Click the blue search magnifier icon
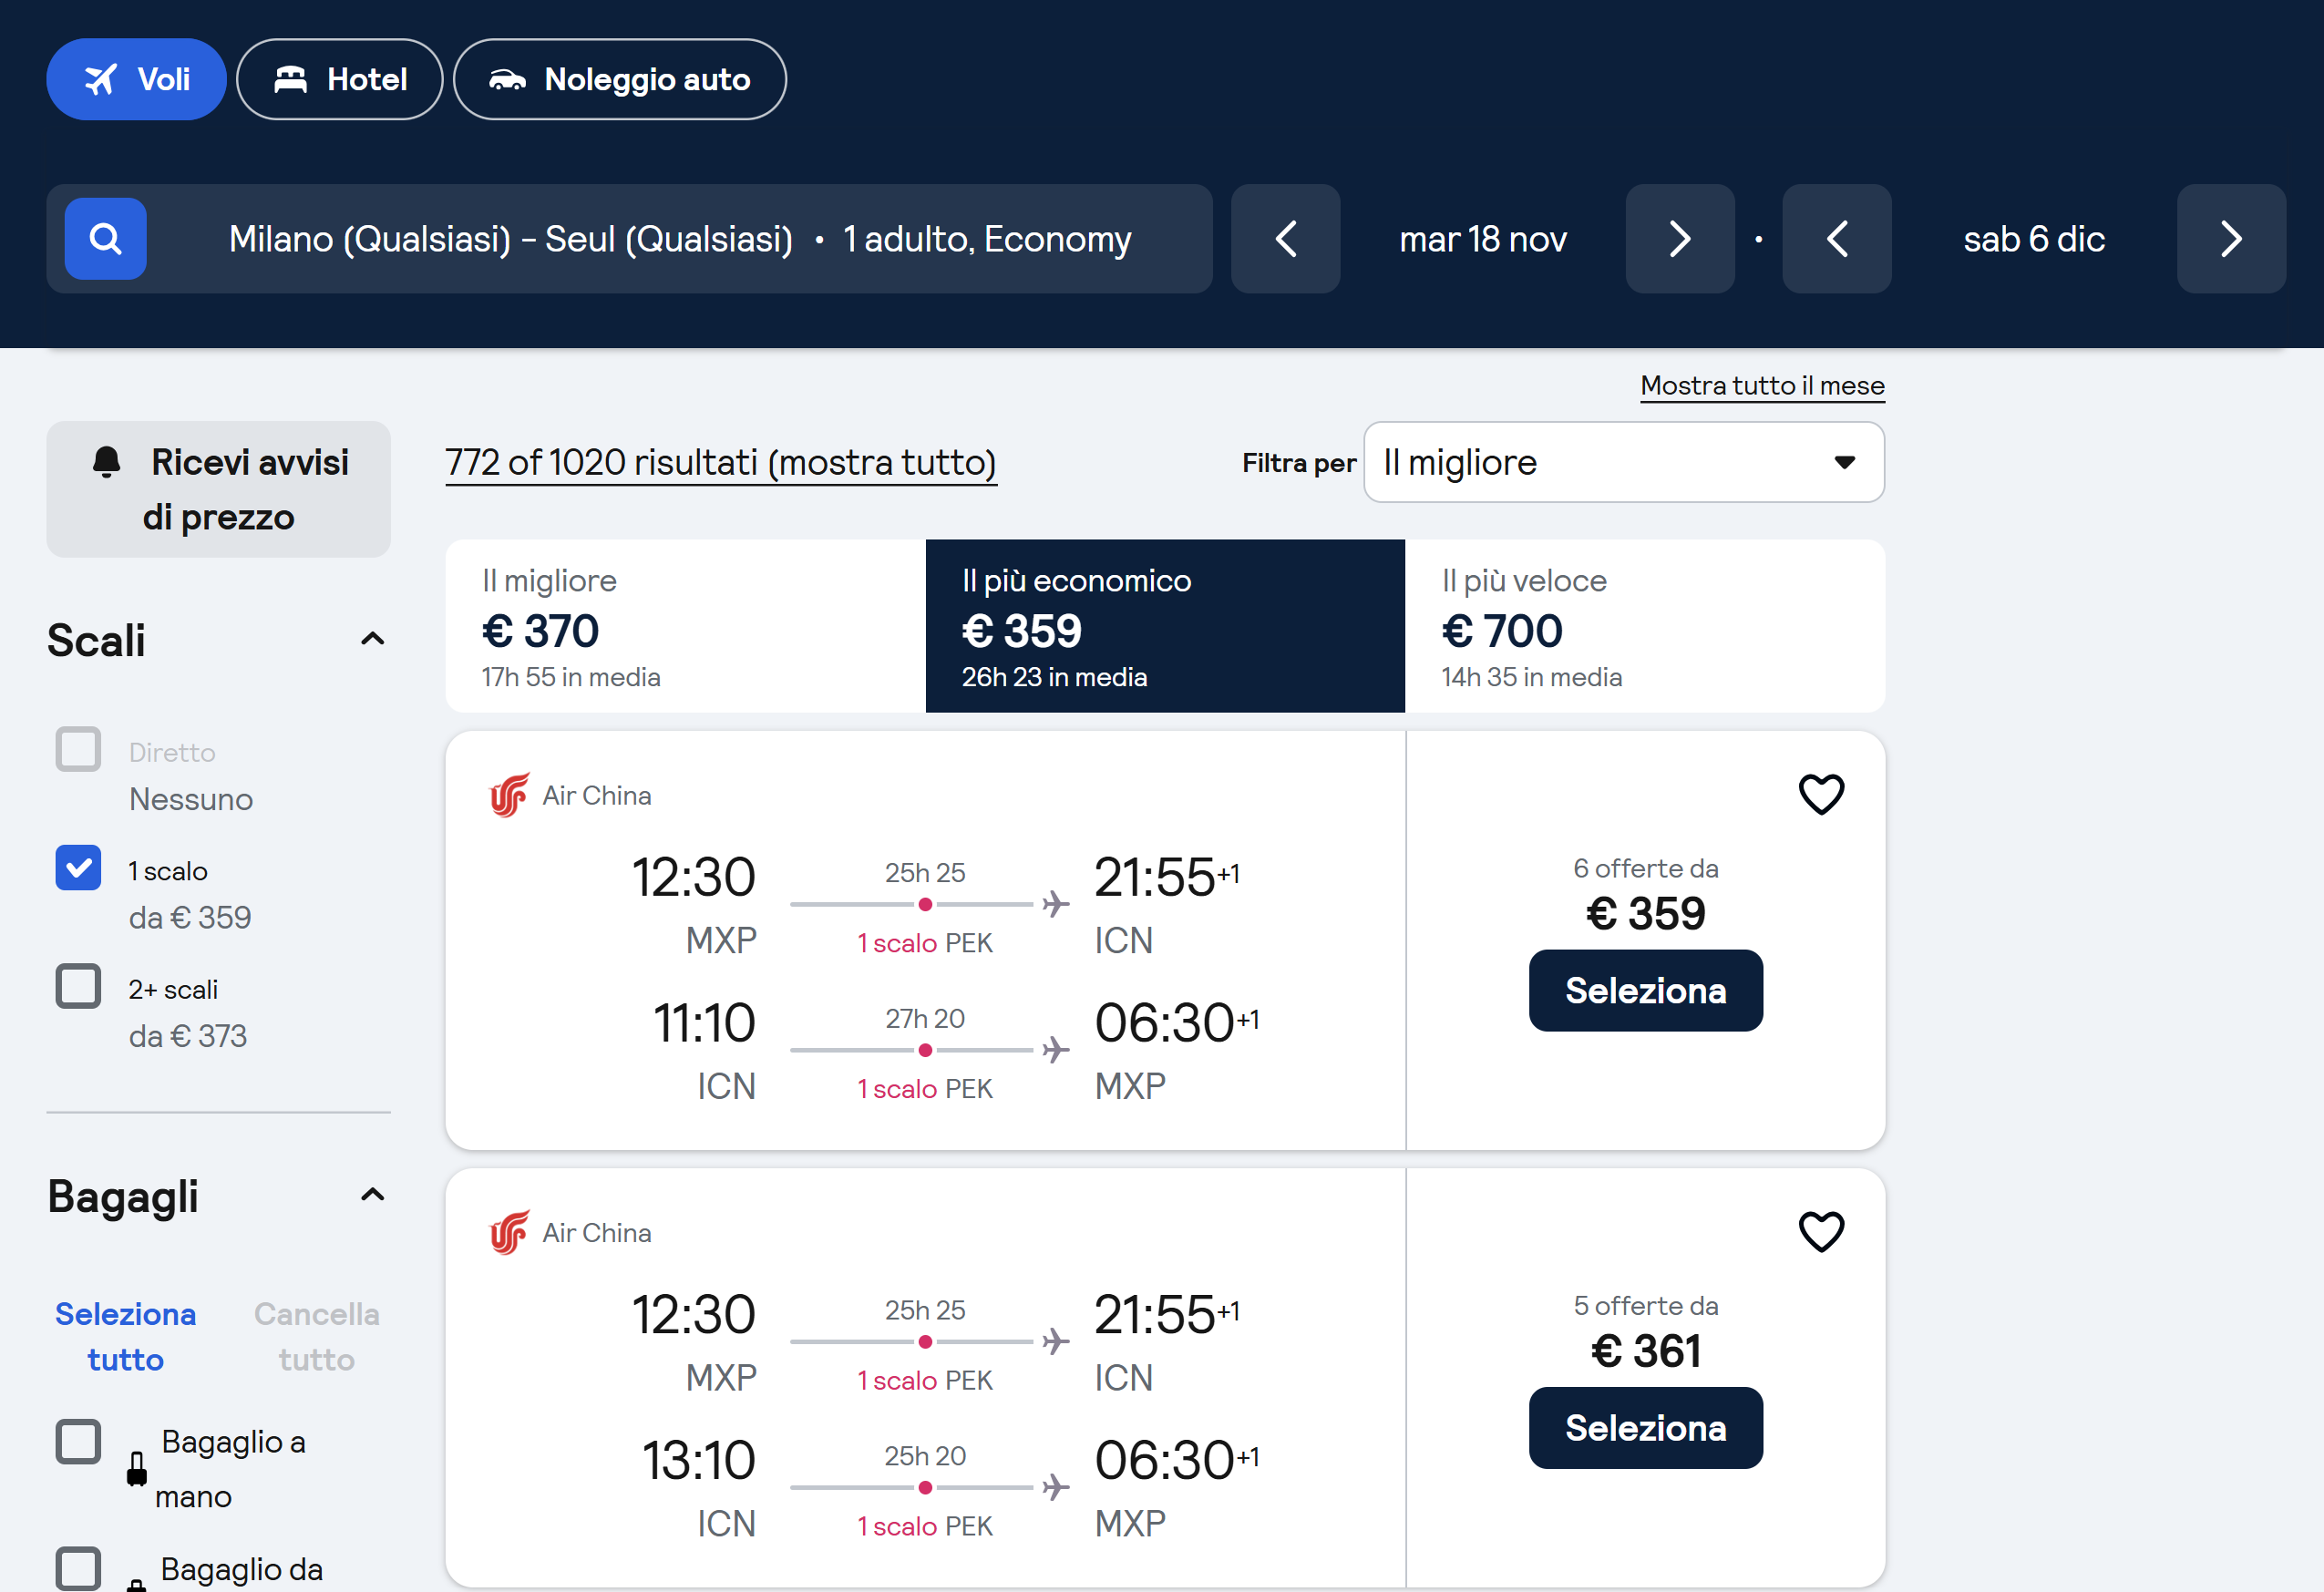 tap(105, 239)
